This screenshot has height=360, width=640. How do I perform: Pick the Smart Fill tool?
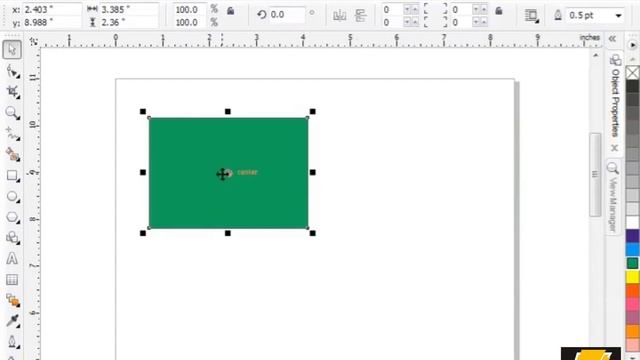[12, 154]
